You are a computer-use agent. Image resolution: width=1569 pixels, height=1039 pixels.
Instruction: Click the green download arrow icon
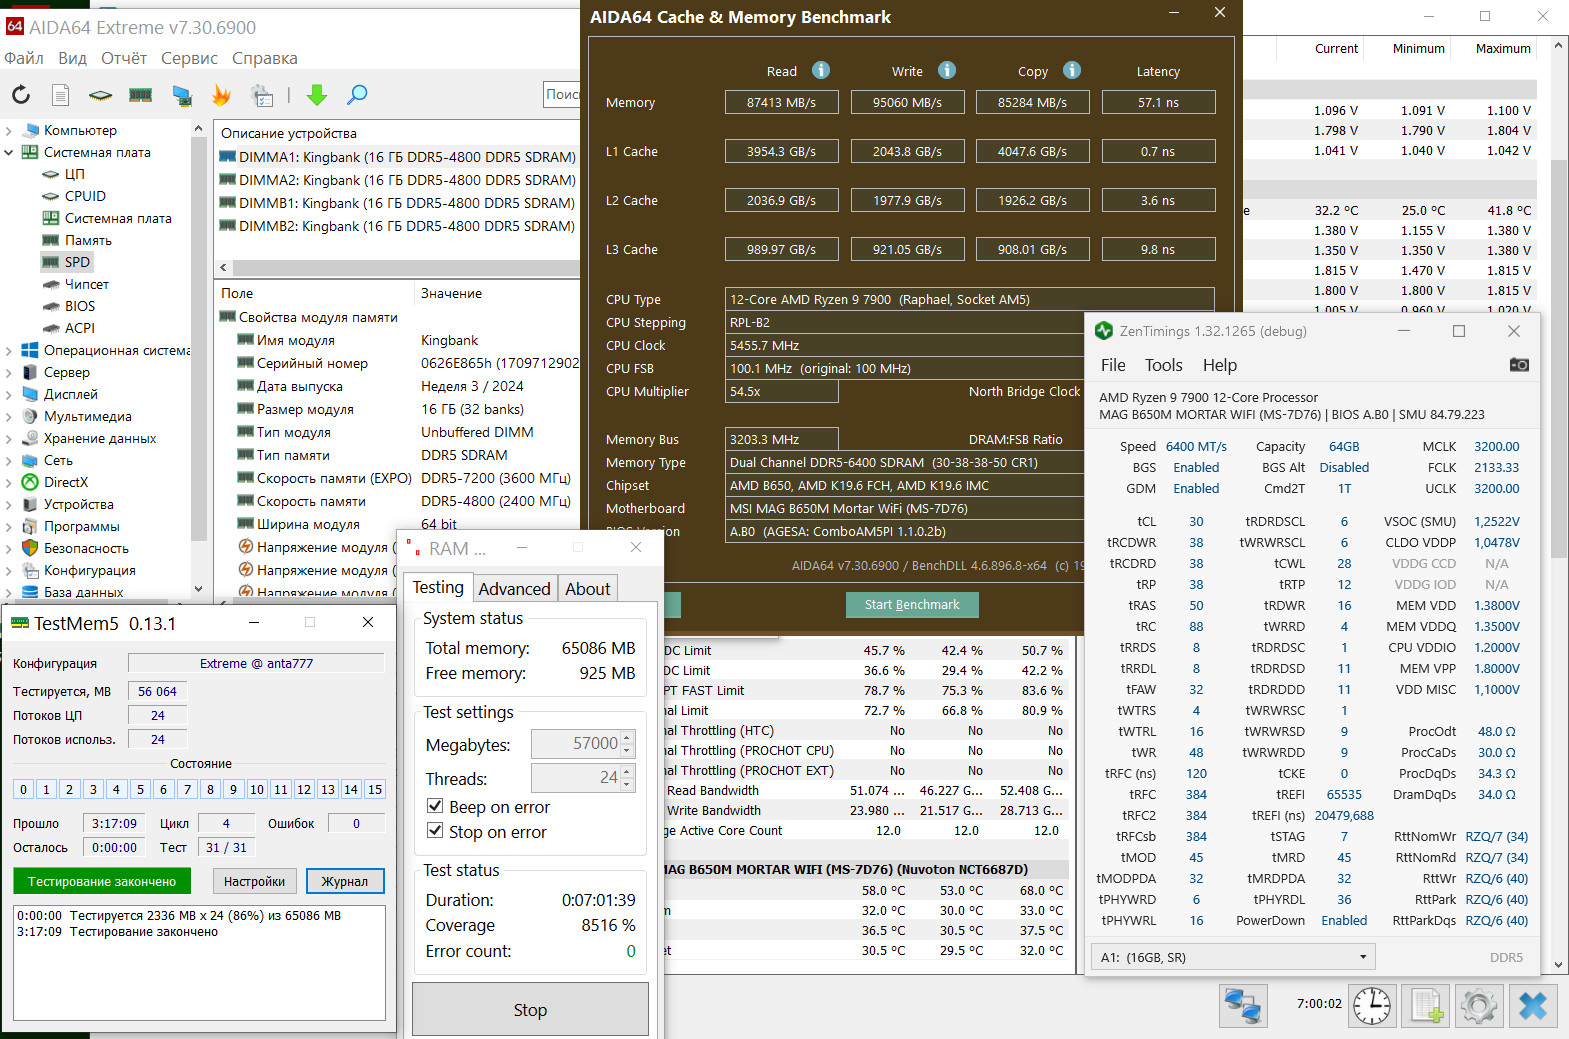[x=317, y=95]
